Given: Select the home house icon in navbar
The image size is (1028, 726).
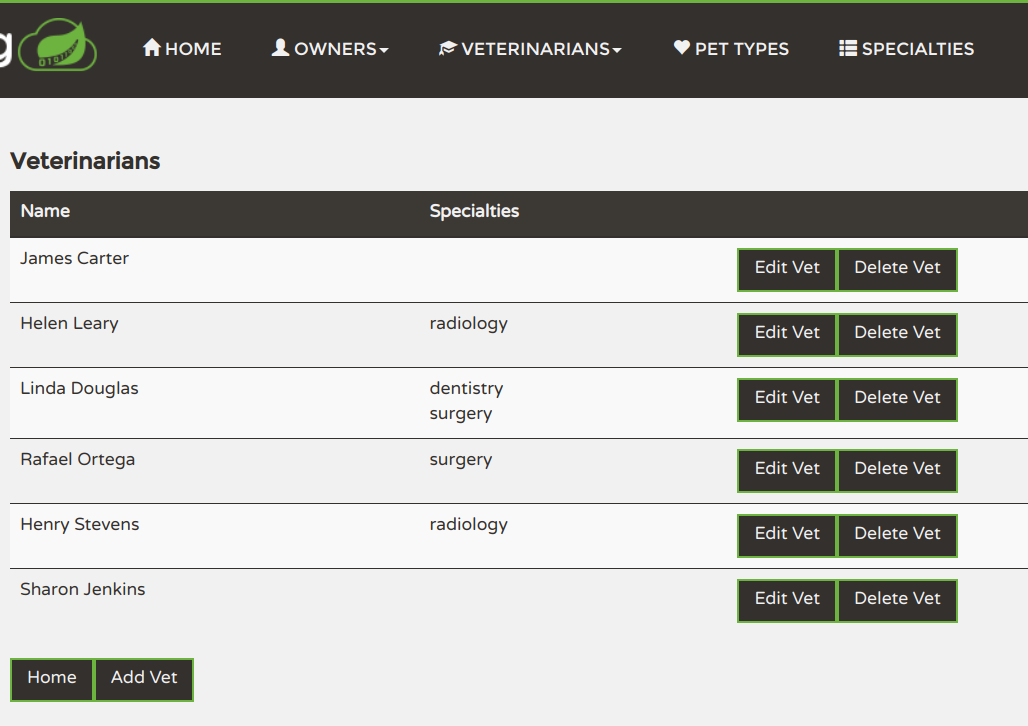Looking at the screenshot, I should [x=151, y=47].
